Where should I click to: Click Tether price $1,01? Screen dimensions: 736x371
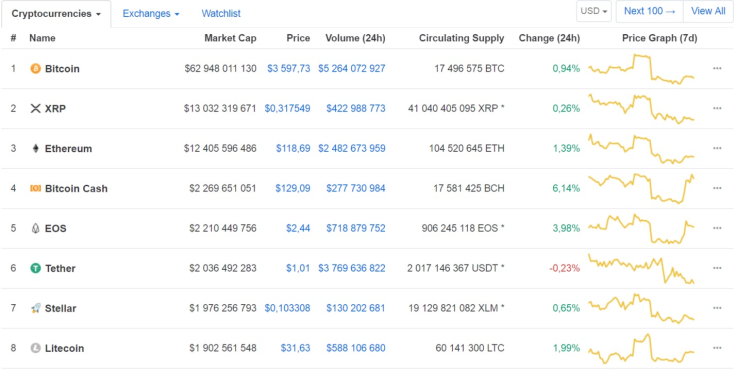click(298, 268)
